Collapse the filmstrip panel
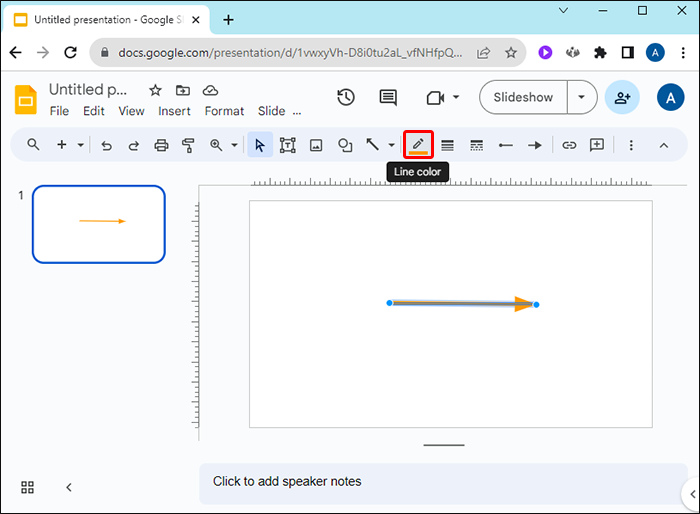Image resolution: width=700 pixels, height=514 pixels. pos(69,487)
